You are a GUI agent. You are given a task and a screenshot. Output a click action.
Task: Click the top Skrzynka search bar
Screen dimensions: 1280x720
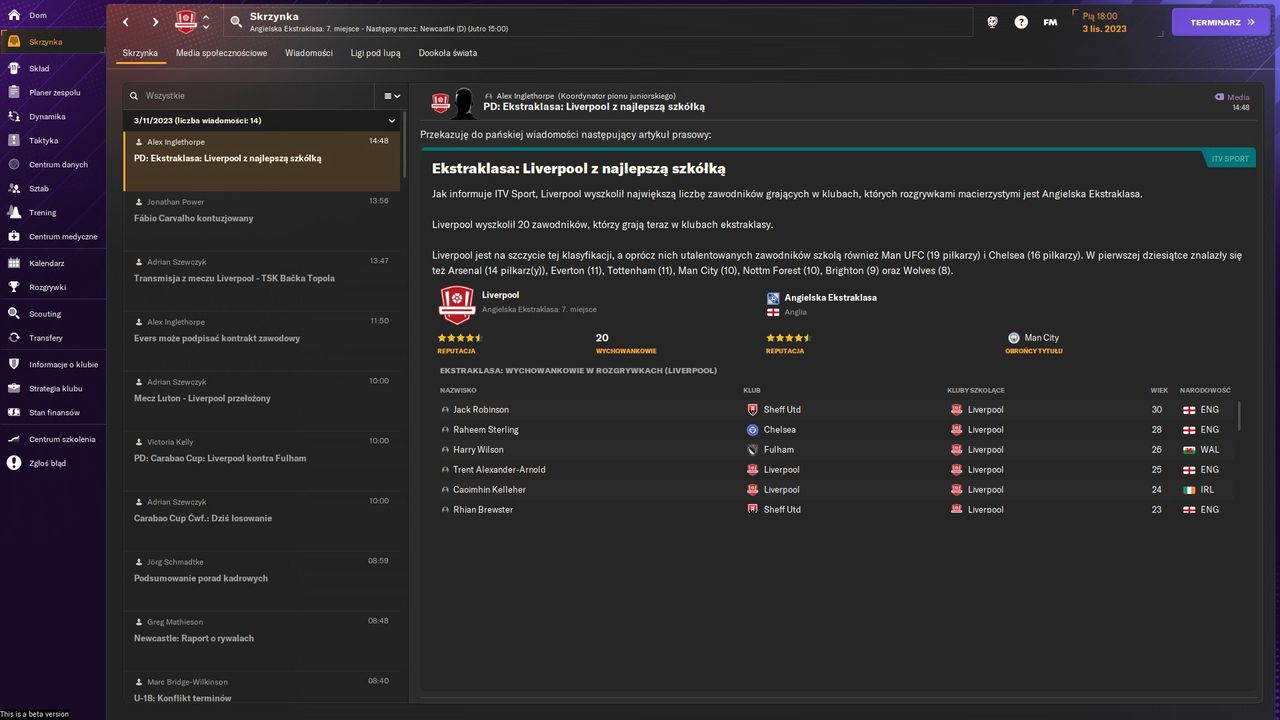click(x=598, y=22)
